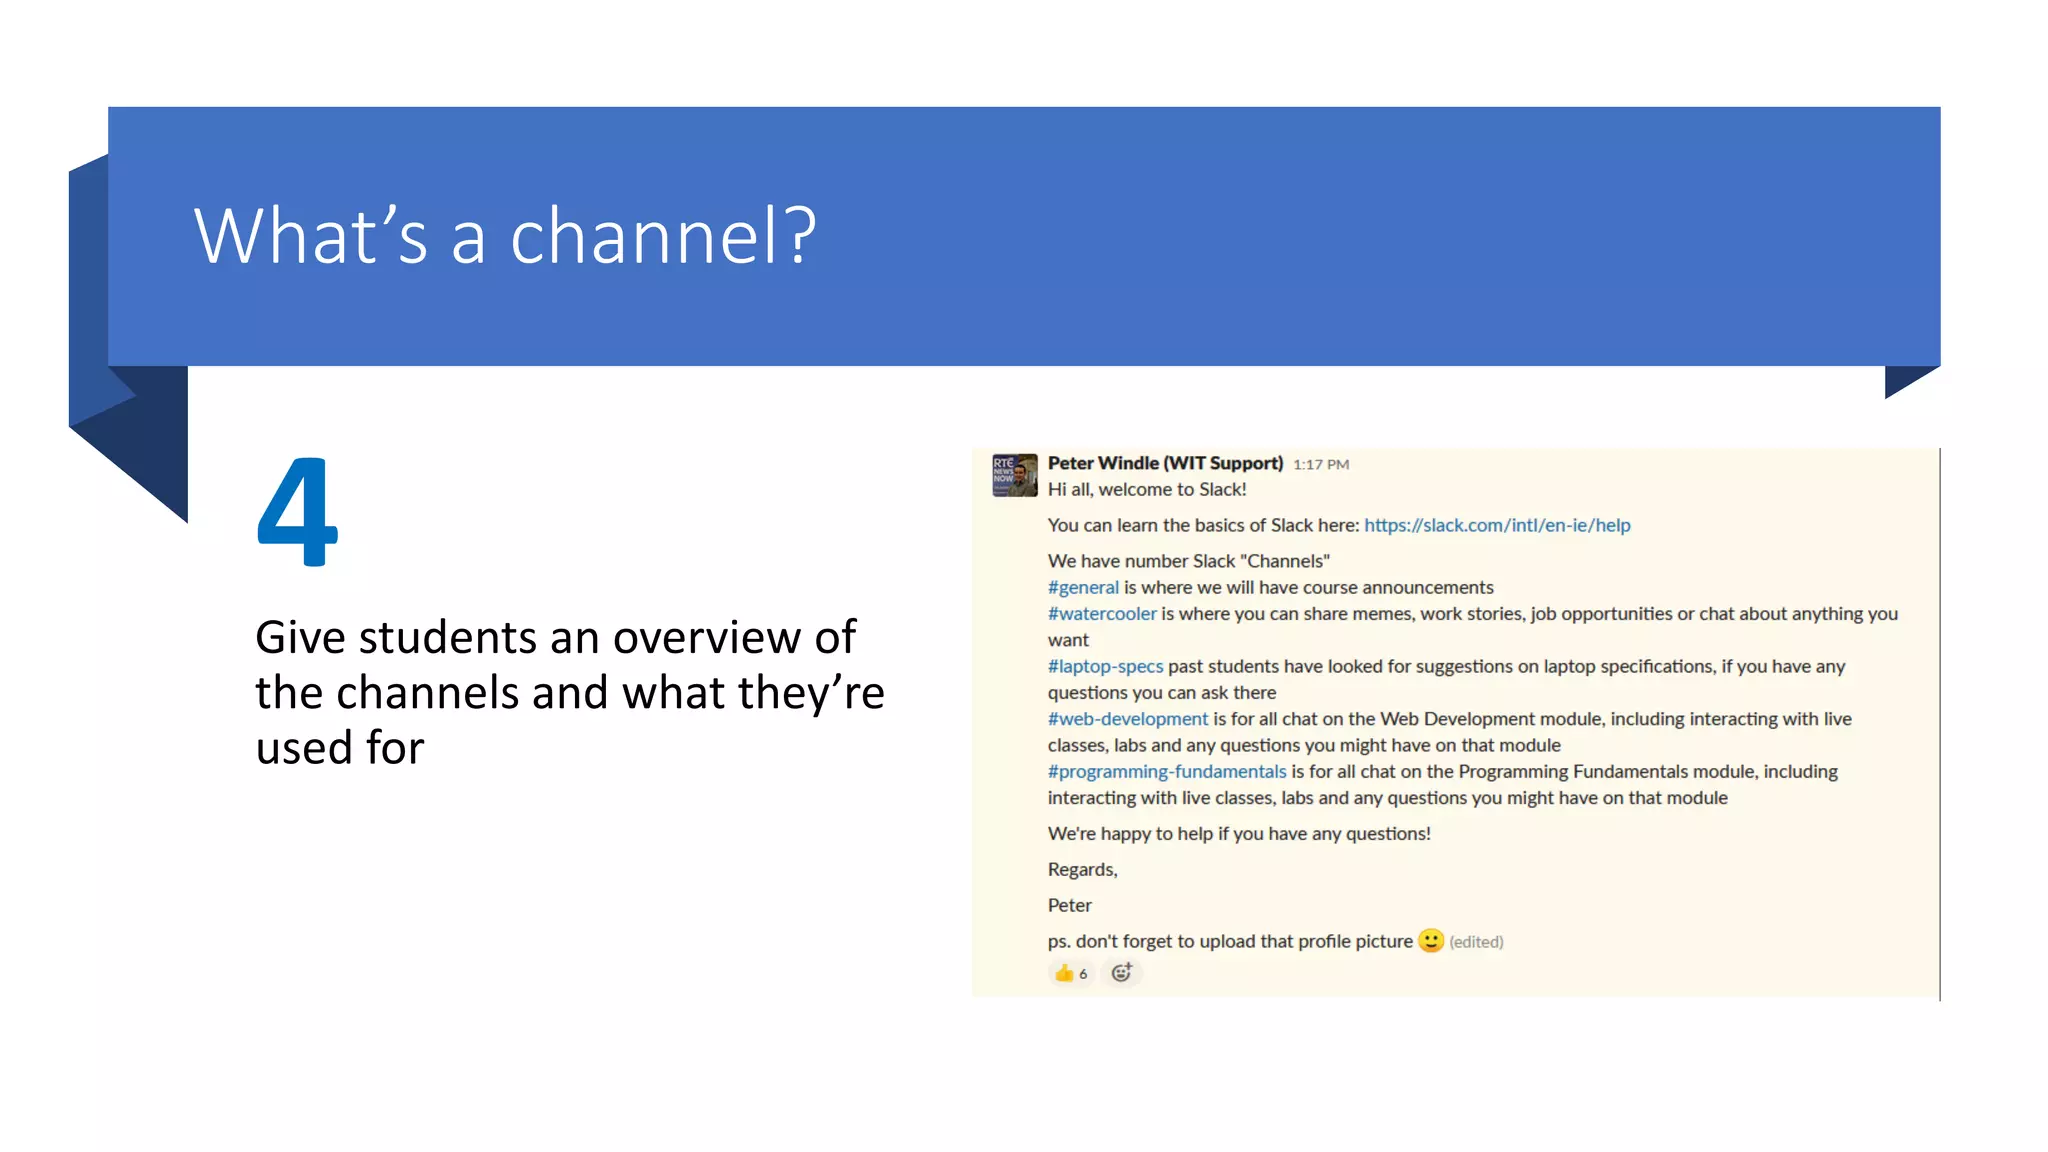
Task: Open the #general channel link
Action: point(1083,587)
